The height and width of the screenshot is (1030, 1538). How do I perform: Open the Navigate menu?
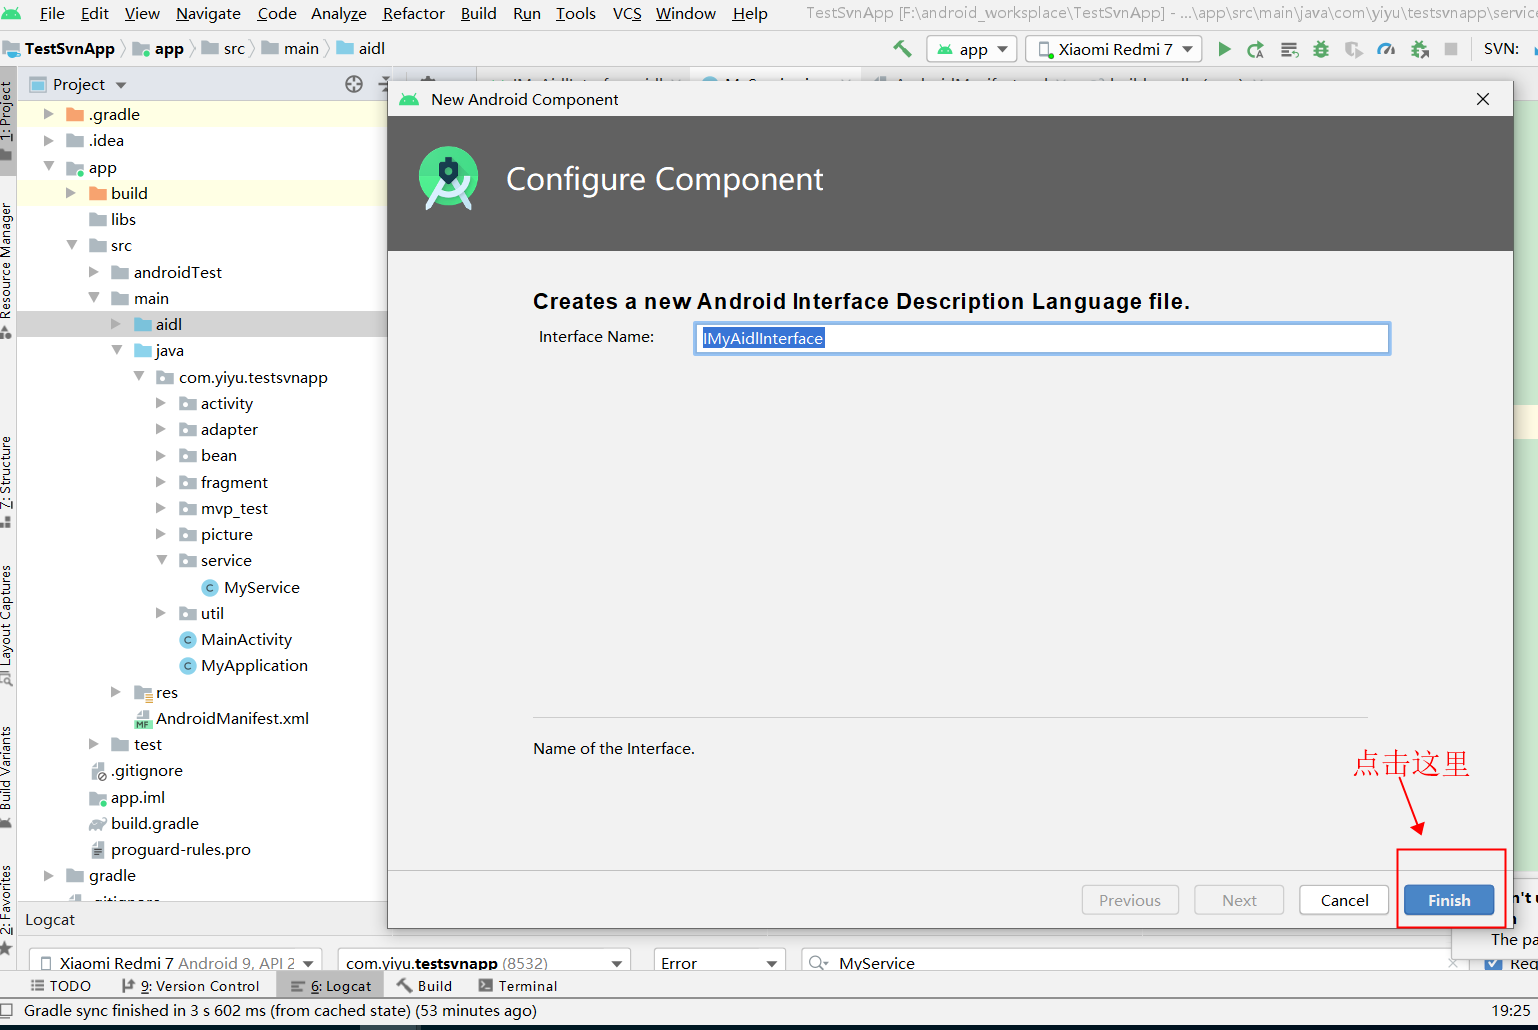click(x=208, y=14)
